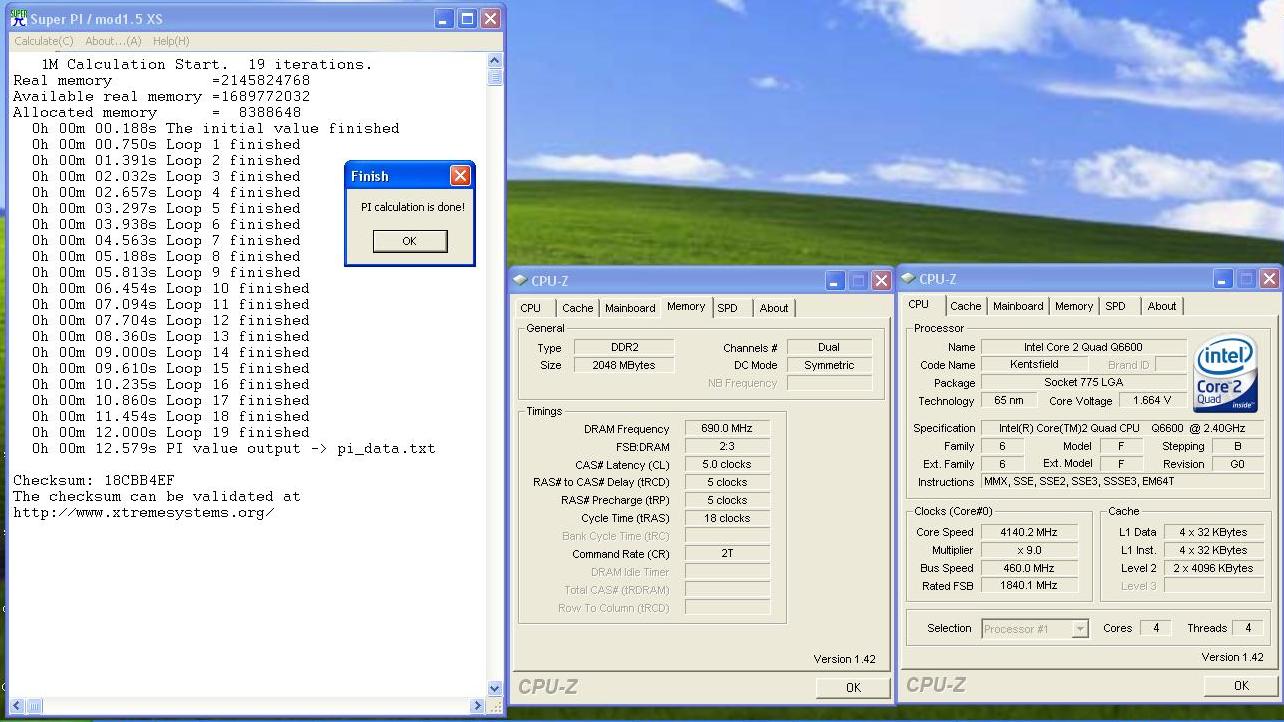Open the About tab in the CPU-Z Memory timings window
The height and width of the screenshot is (722, 1284).
[774, 308]
